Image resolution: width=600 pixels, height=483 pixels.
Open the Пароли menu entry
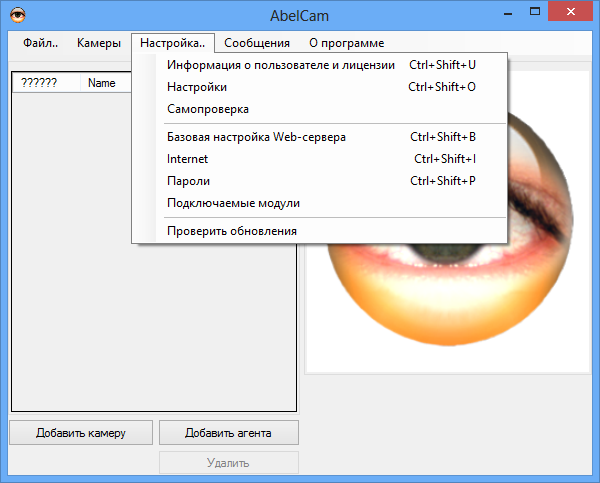(320, 181)
